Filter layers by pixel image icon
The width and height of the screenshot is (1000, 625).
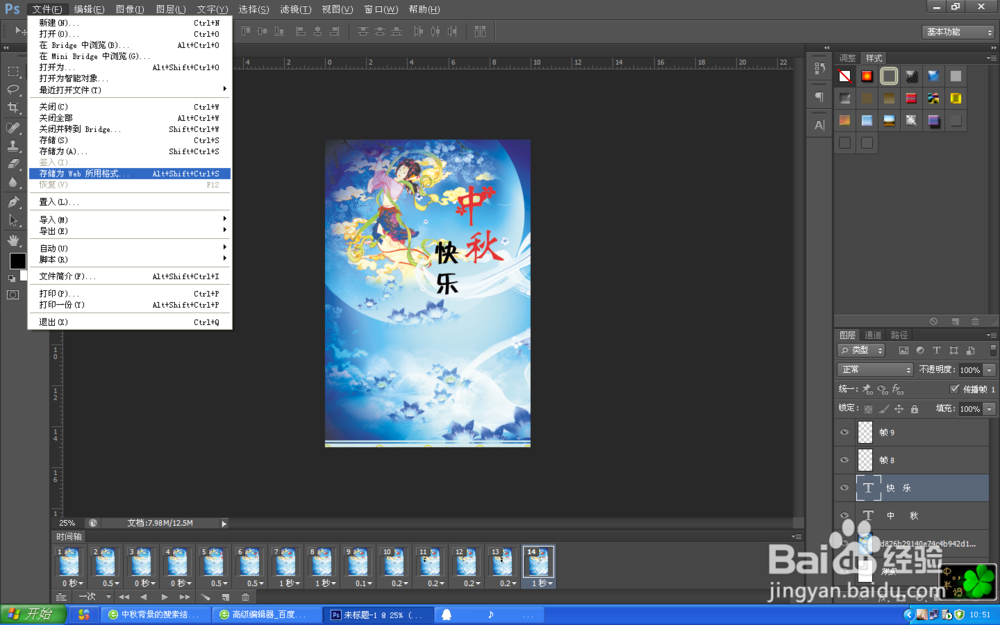click(x=904, y=350)
